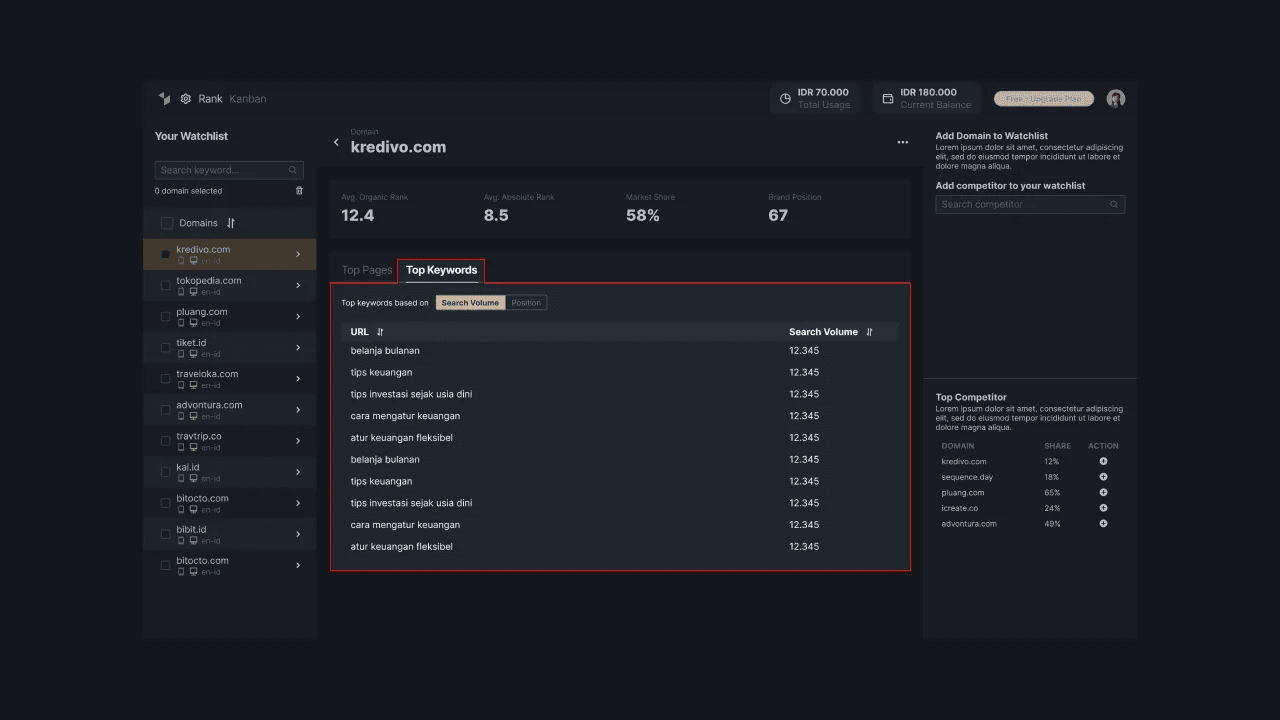This screenshot has height=720, width=1280.
Task: Expand the tiket.id row chevron
Action: pyautogui.click(x=298, y=348)
